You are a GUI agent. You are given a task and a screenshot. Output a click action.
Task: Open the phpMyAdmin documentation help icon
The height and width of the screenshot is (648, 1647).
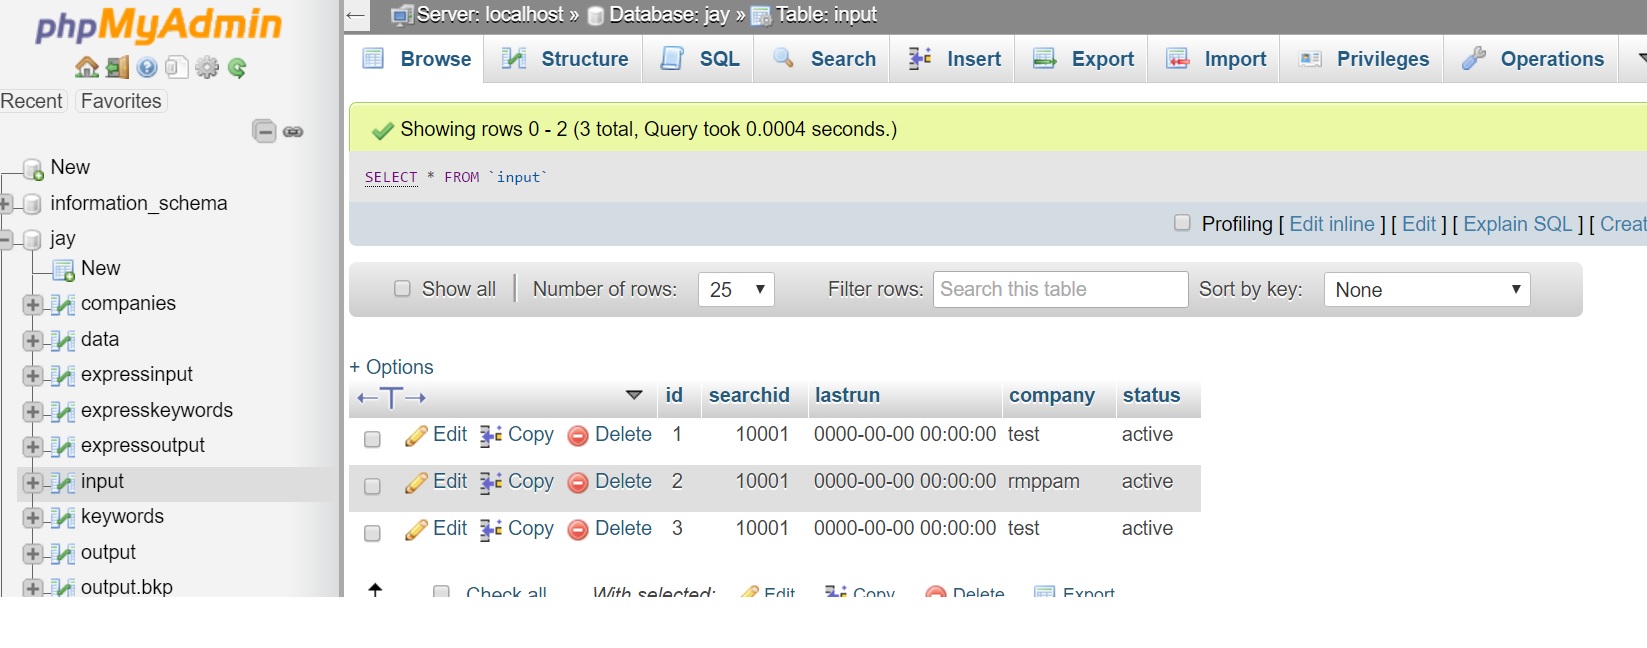[147, 67]
